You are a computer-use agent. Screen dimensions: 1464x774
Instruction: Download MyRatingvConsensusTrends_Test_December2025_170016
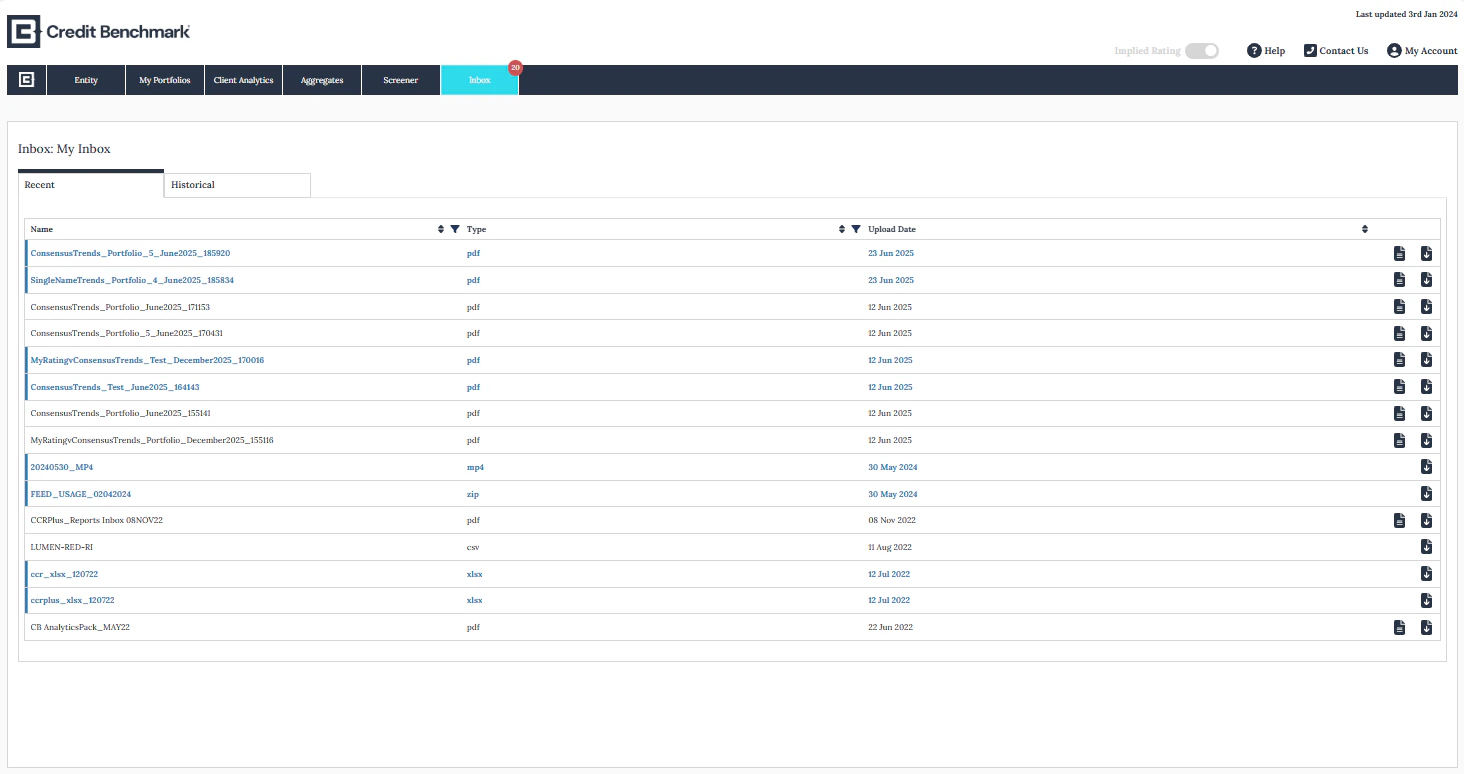[x=1427, y=360]
